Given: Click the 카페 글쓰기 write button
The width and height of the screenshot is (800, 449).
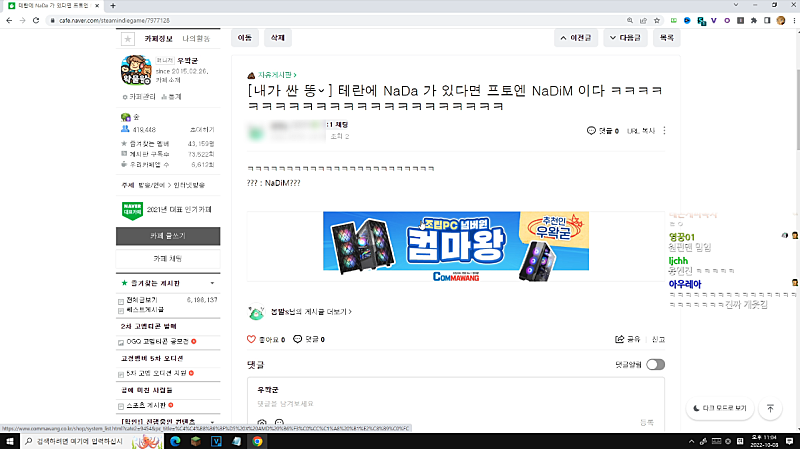Looking at the screenshot, I should click(168, 236).
